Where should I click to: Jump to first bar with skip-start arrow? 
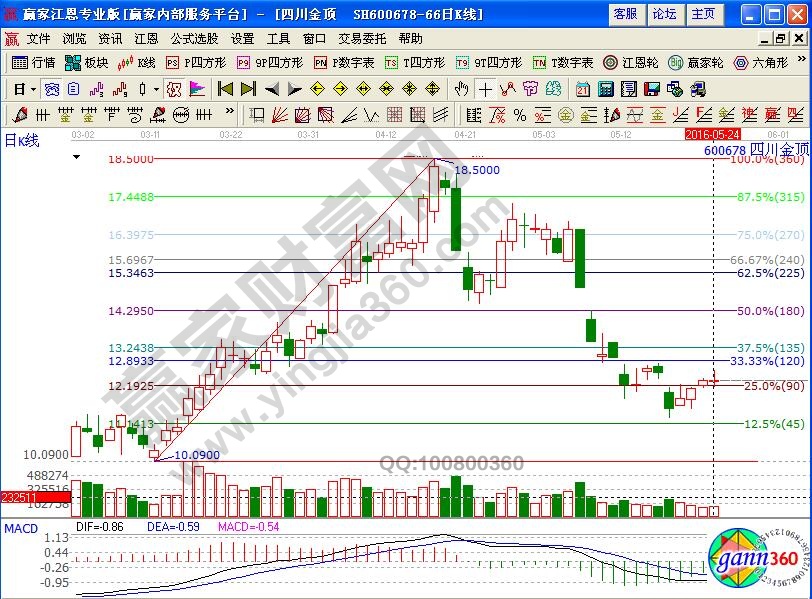[225, 88]
